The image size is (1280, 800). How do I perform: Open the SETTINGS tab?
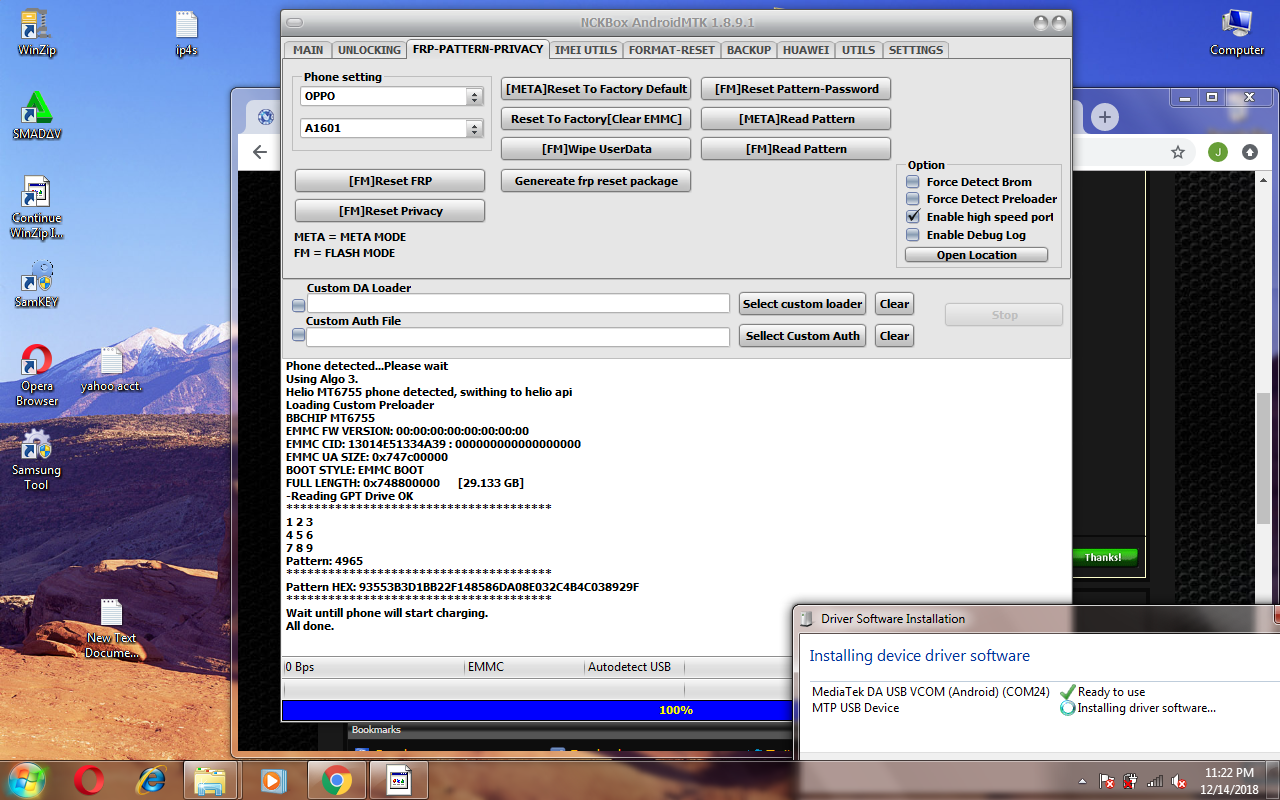pos(915,50)
